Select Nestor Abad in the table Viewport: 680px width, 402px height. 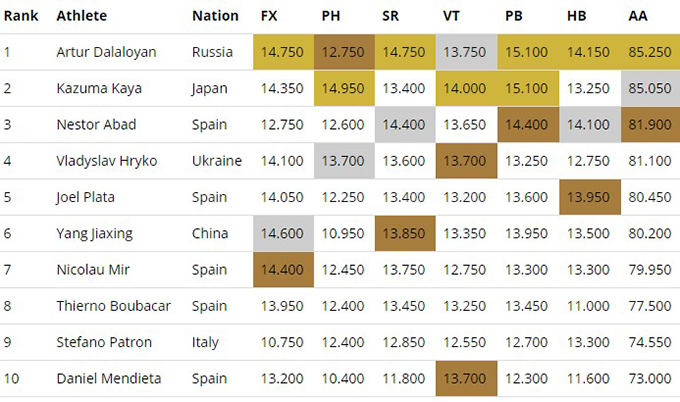click(x=96, y=125)
